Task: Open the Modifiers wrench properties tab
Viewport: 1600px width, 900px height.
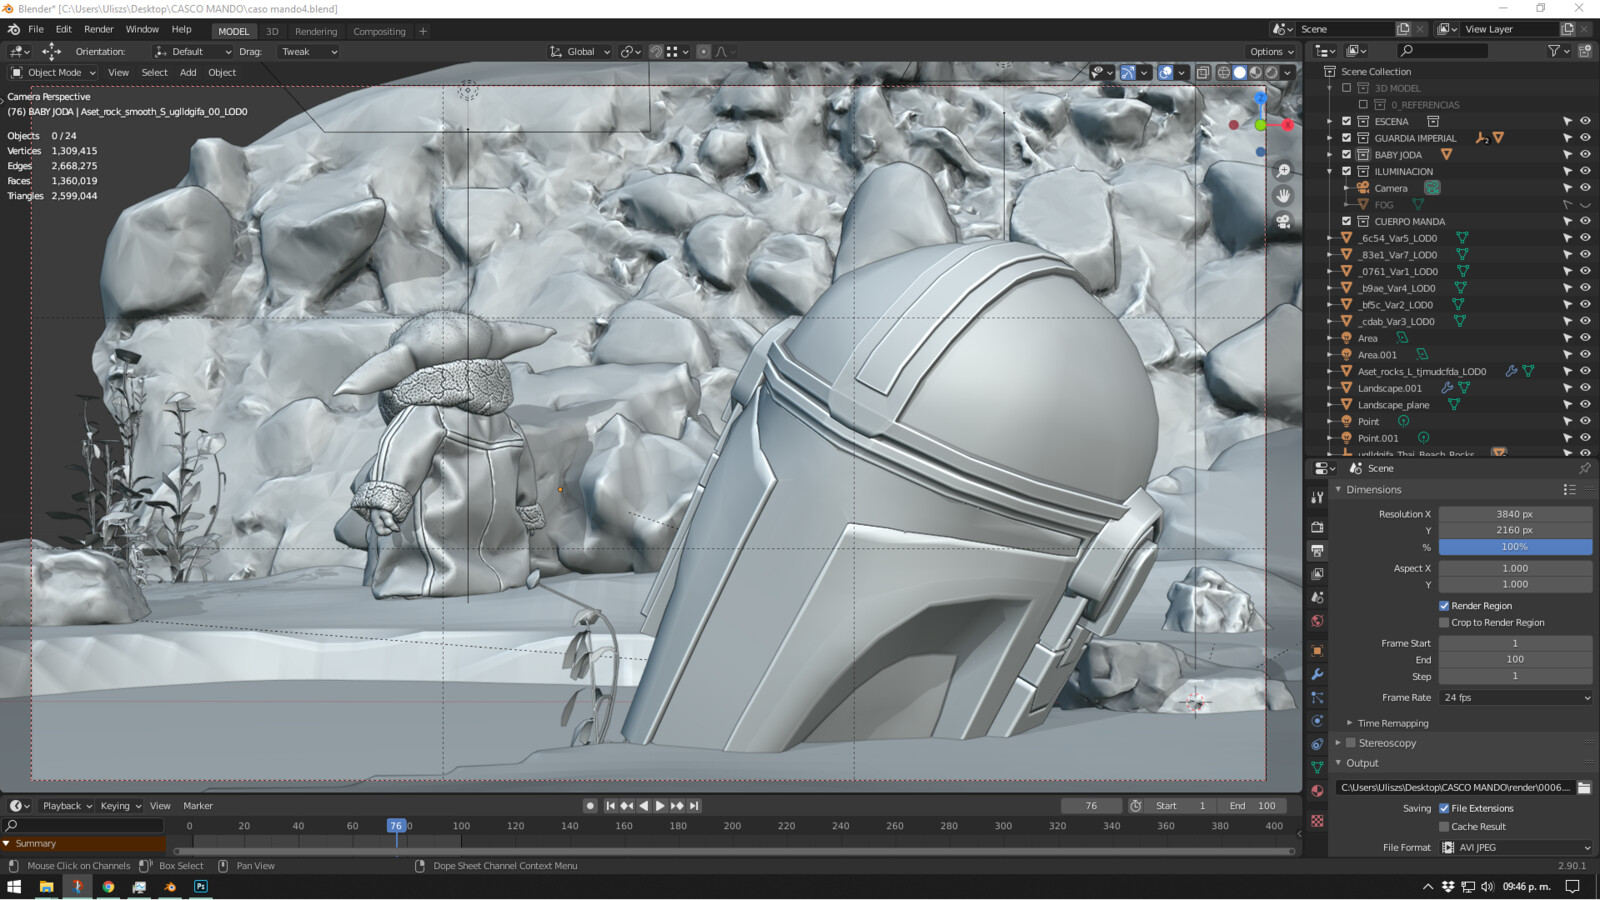Action: click(x=1317, y=675)
